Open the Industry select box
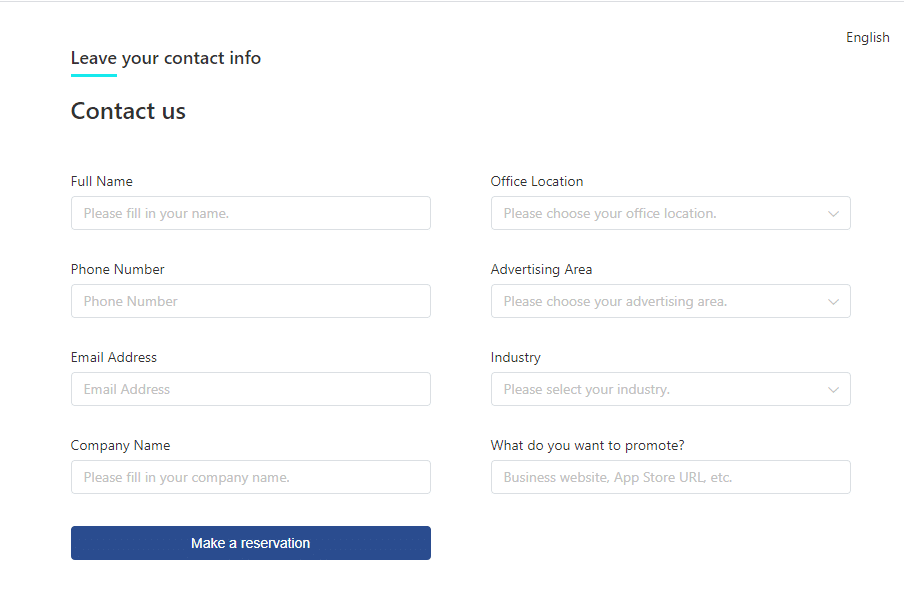This screenshot has height=598, width=904. (x=660, y=389)
